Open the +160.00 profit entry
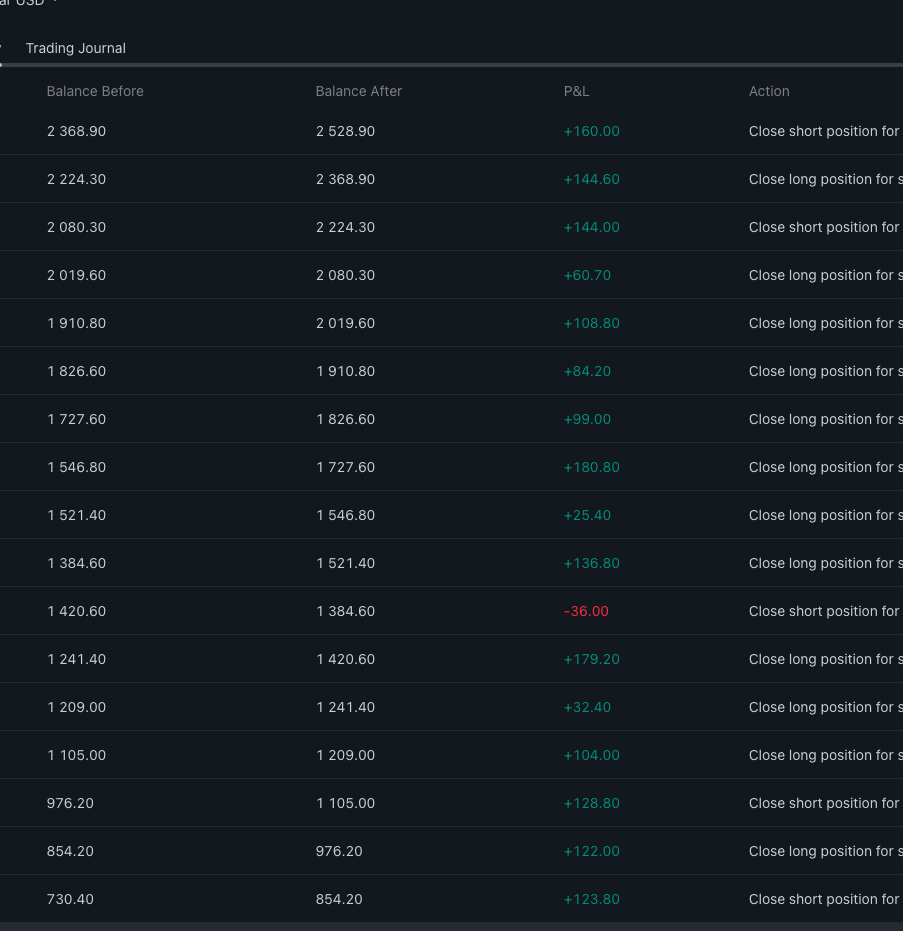The image size is (903, 931). [450, 130]
